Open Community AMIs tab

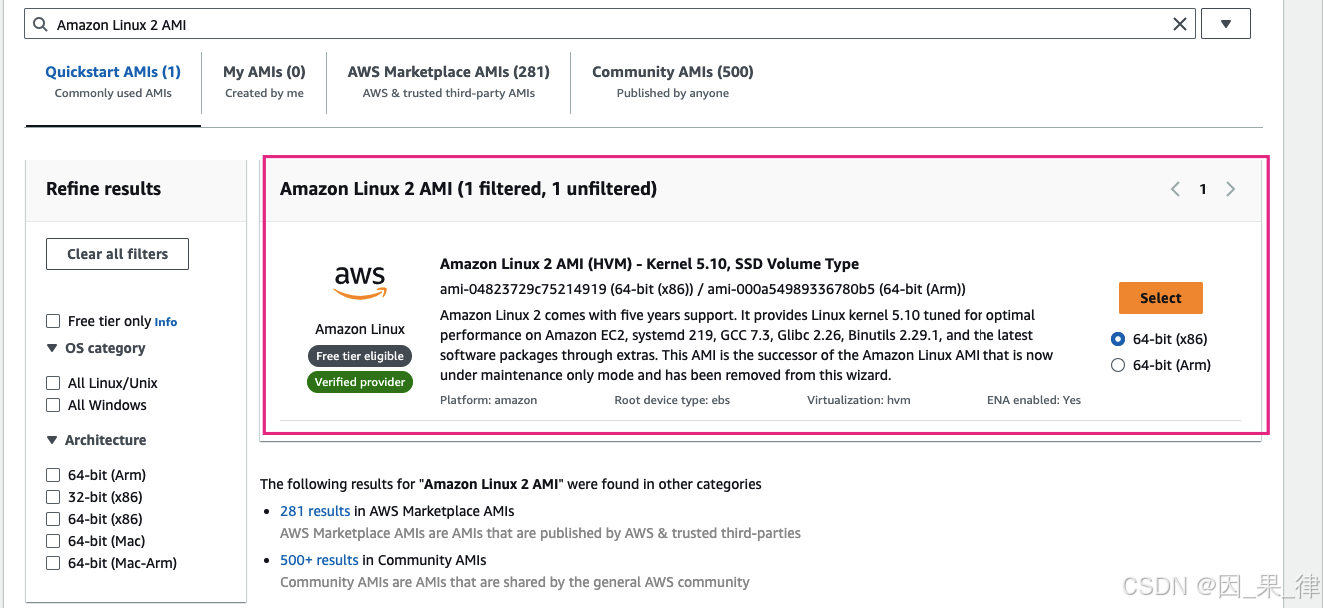click(x=673, y=81)
